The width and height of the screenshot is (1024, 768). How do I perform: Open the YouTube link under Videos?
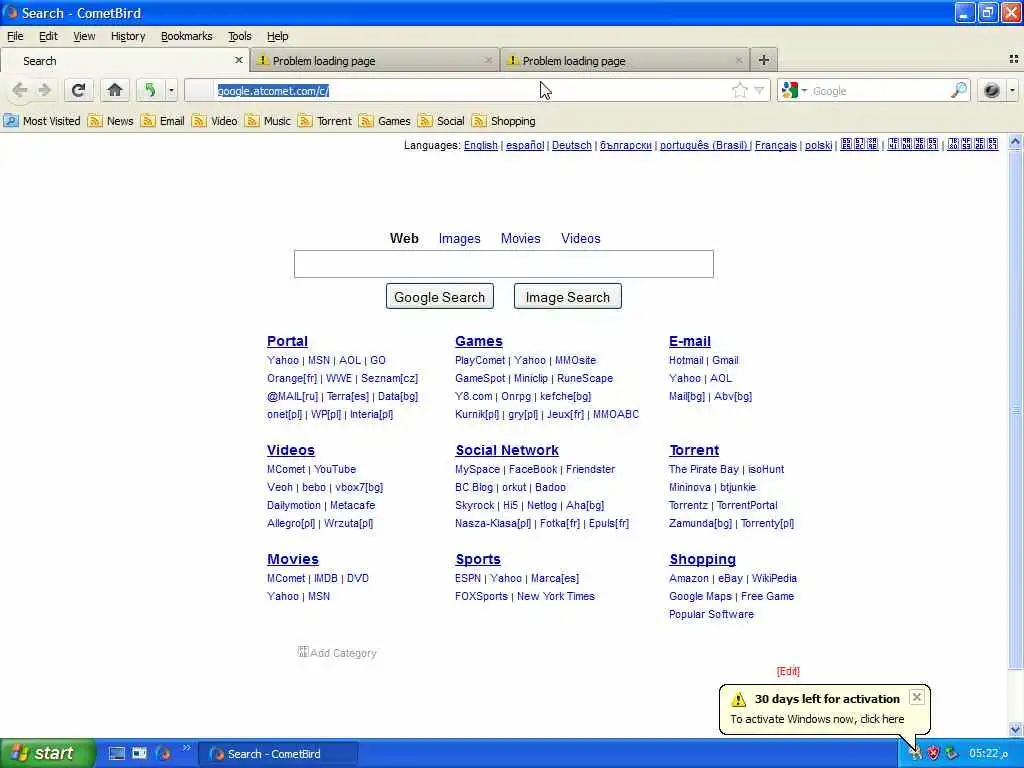335,469
